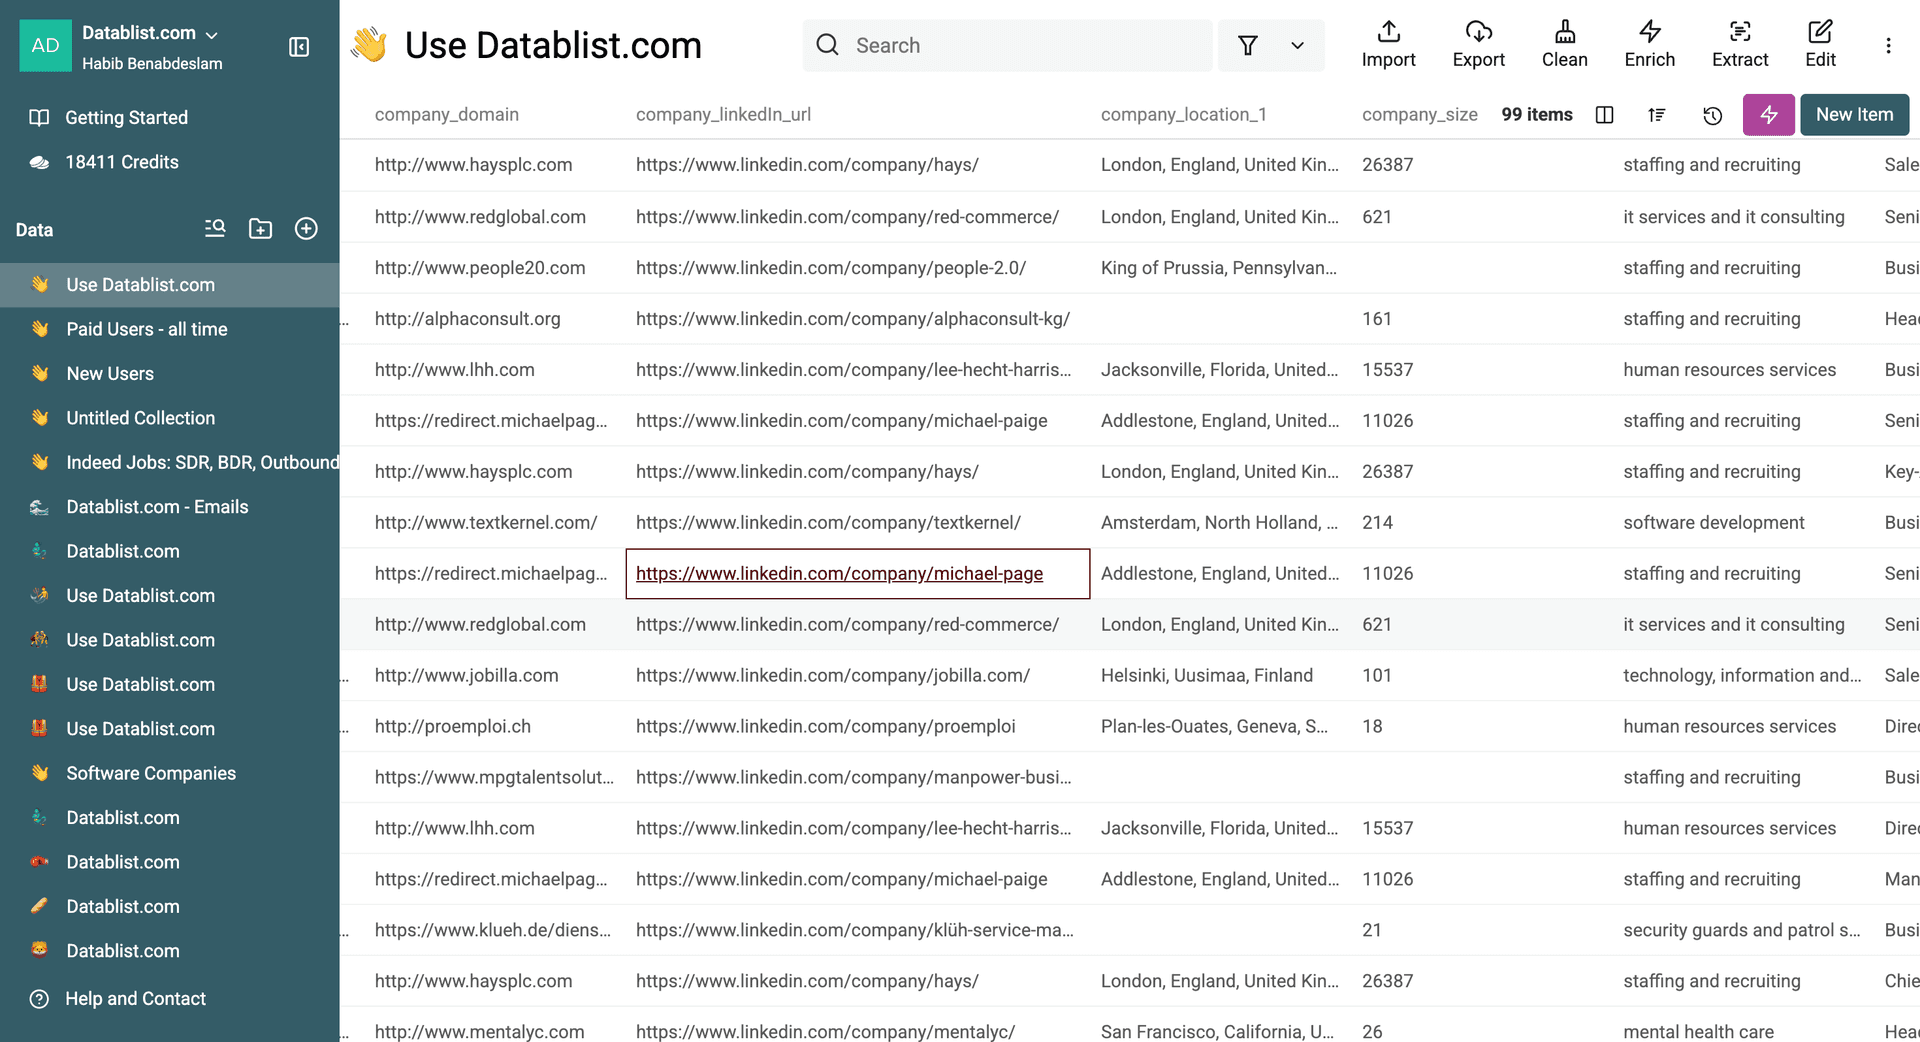Image resolution: width=1920 pixels, height=1042 pixels.
Task: Launch the Enrich feature
Action: [1648, 44]
